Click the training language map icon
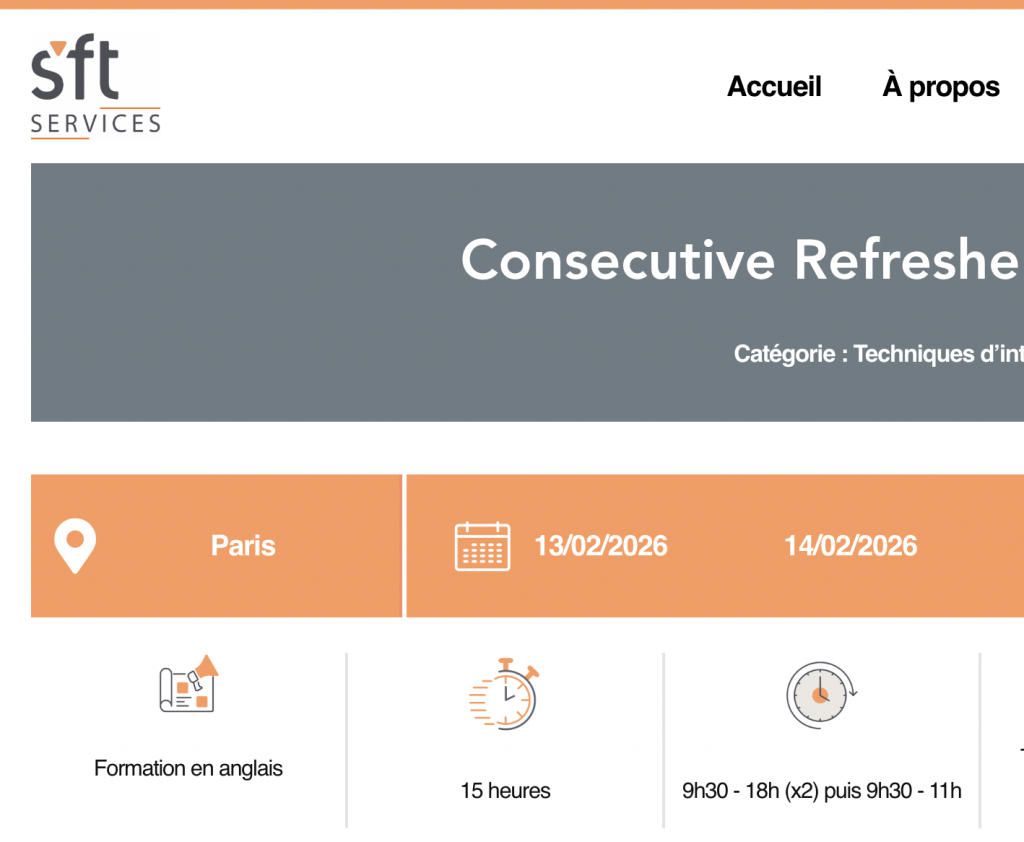Viewport: 1024px width, 842px height. tap(189, 685)
